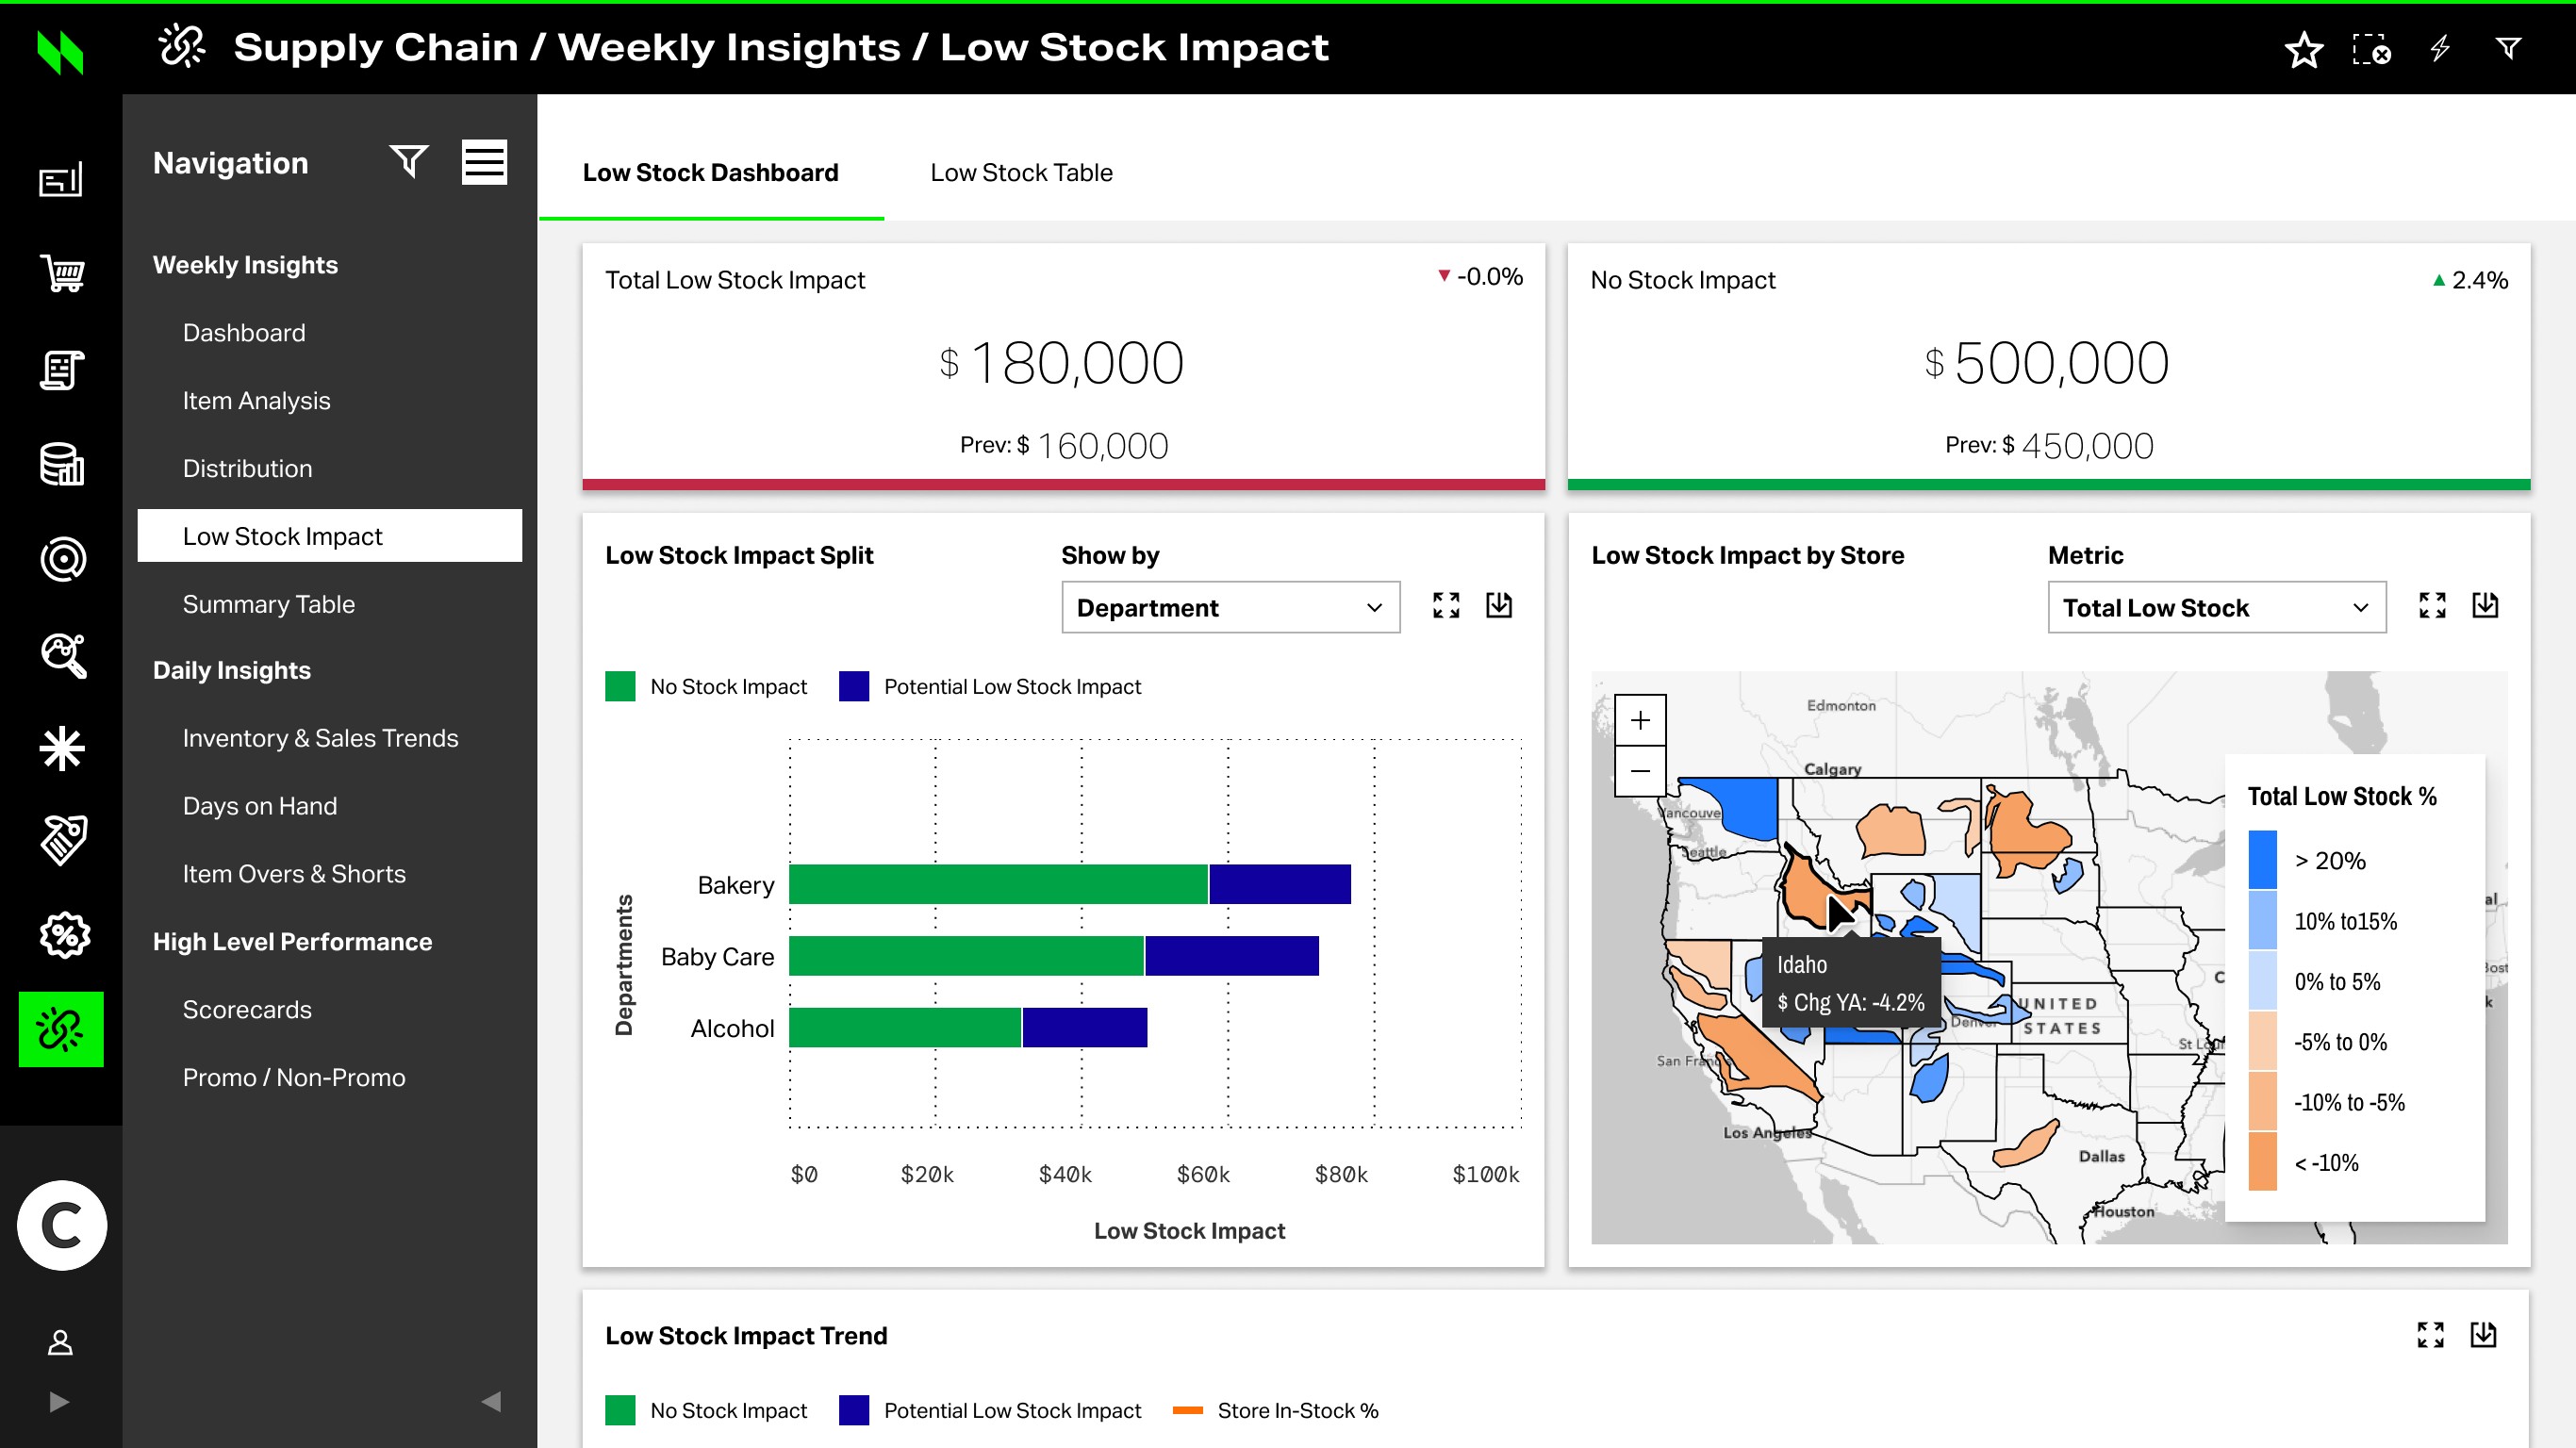
Task: Open Scorecards link under High Level Performance
Action: tap(247, 1010)
